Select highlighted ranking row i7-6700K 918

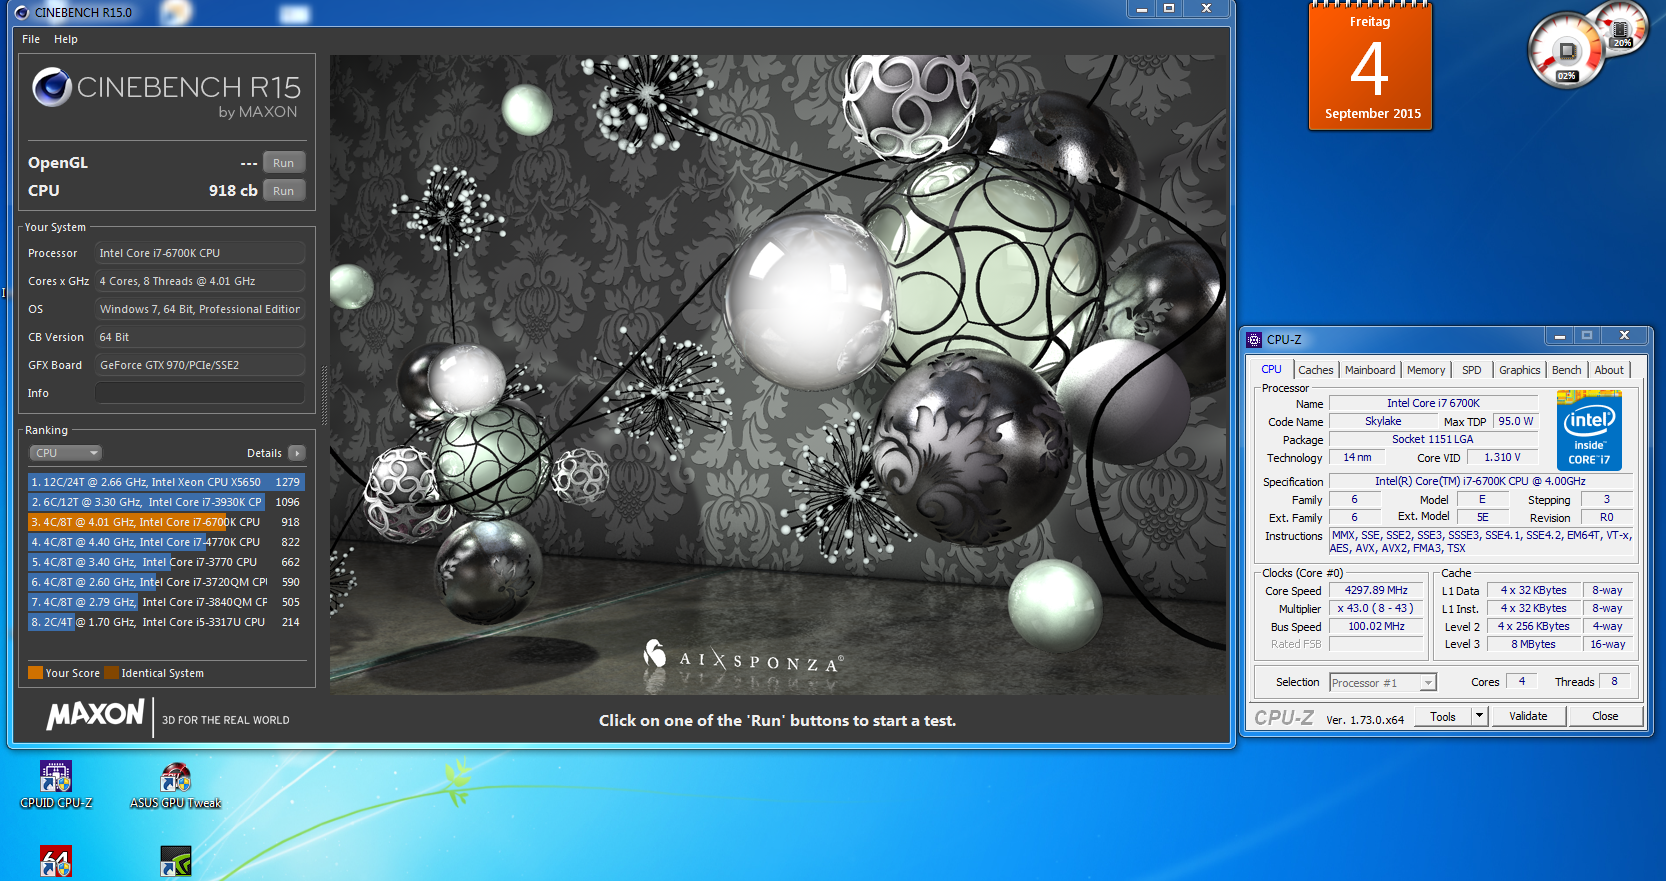point(166,522)
